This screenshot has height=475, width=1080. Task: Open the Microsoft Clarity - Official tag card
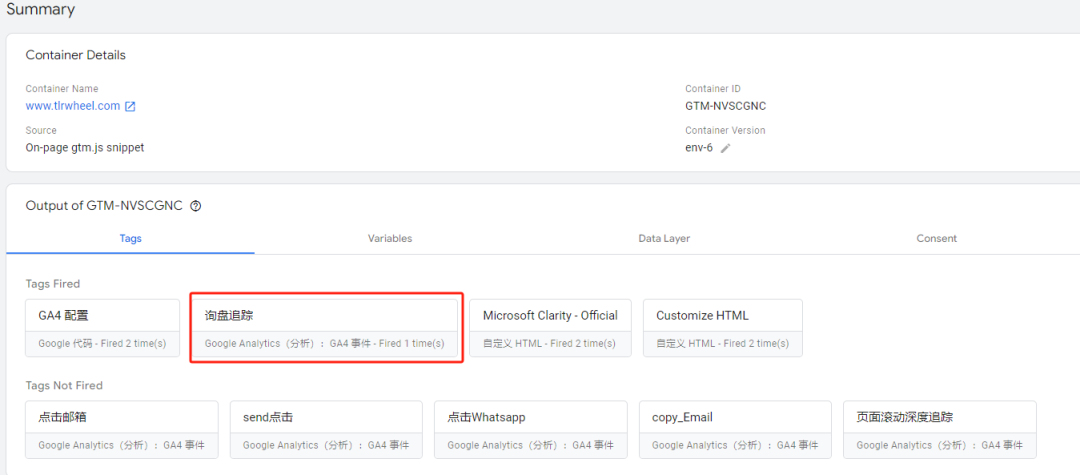coord(550,328)
